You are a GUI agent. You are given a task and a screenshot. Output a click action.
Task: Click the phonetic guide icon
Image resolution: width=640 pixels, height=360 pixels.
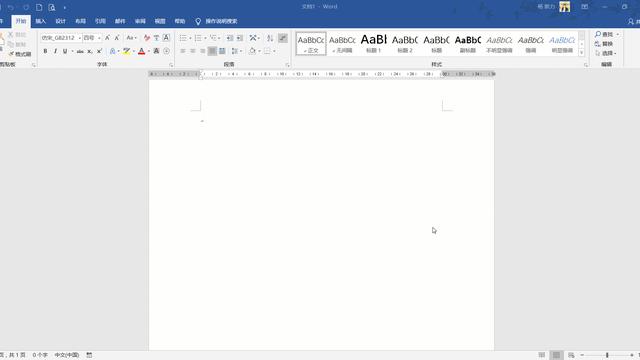pos(156,38)
